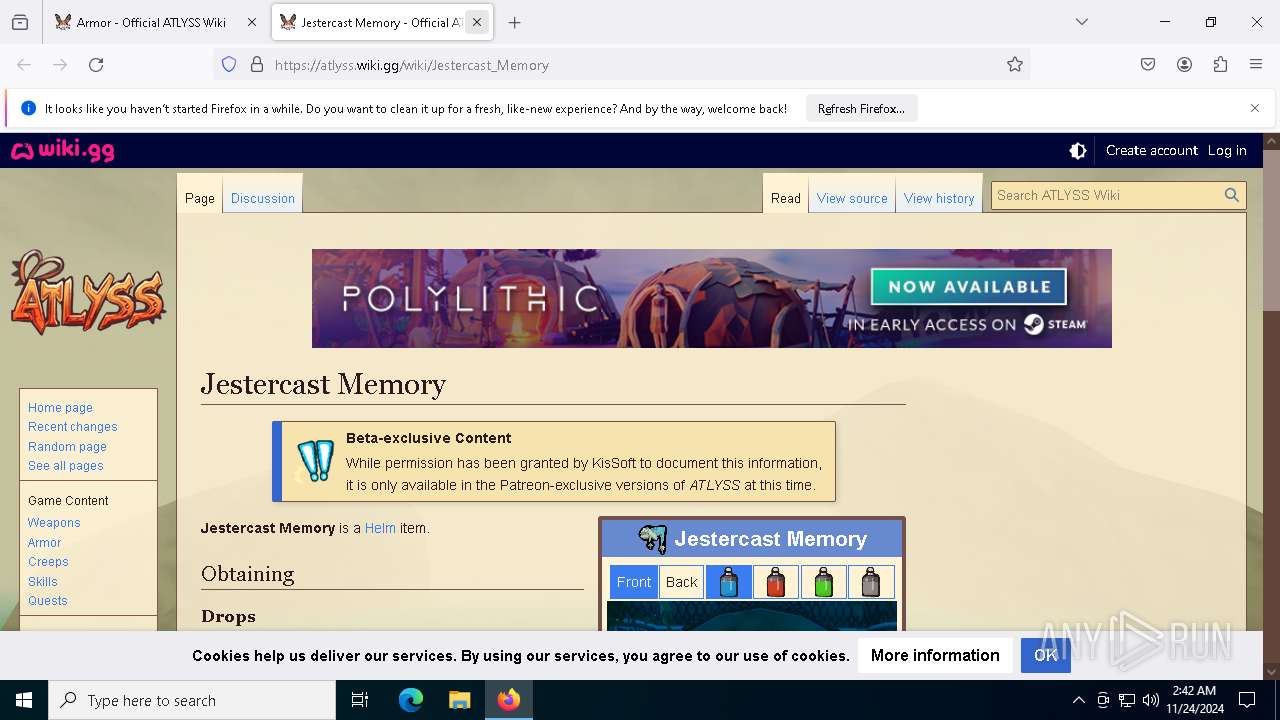
Task: Open Task View on the taskbar
Action: 360,700
